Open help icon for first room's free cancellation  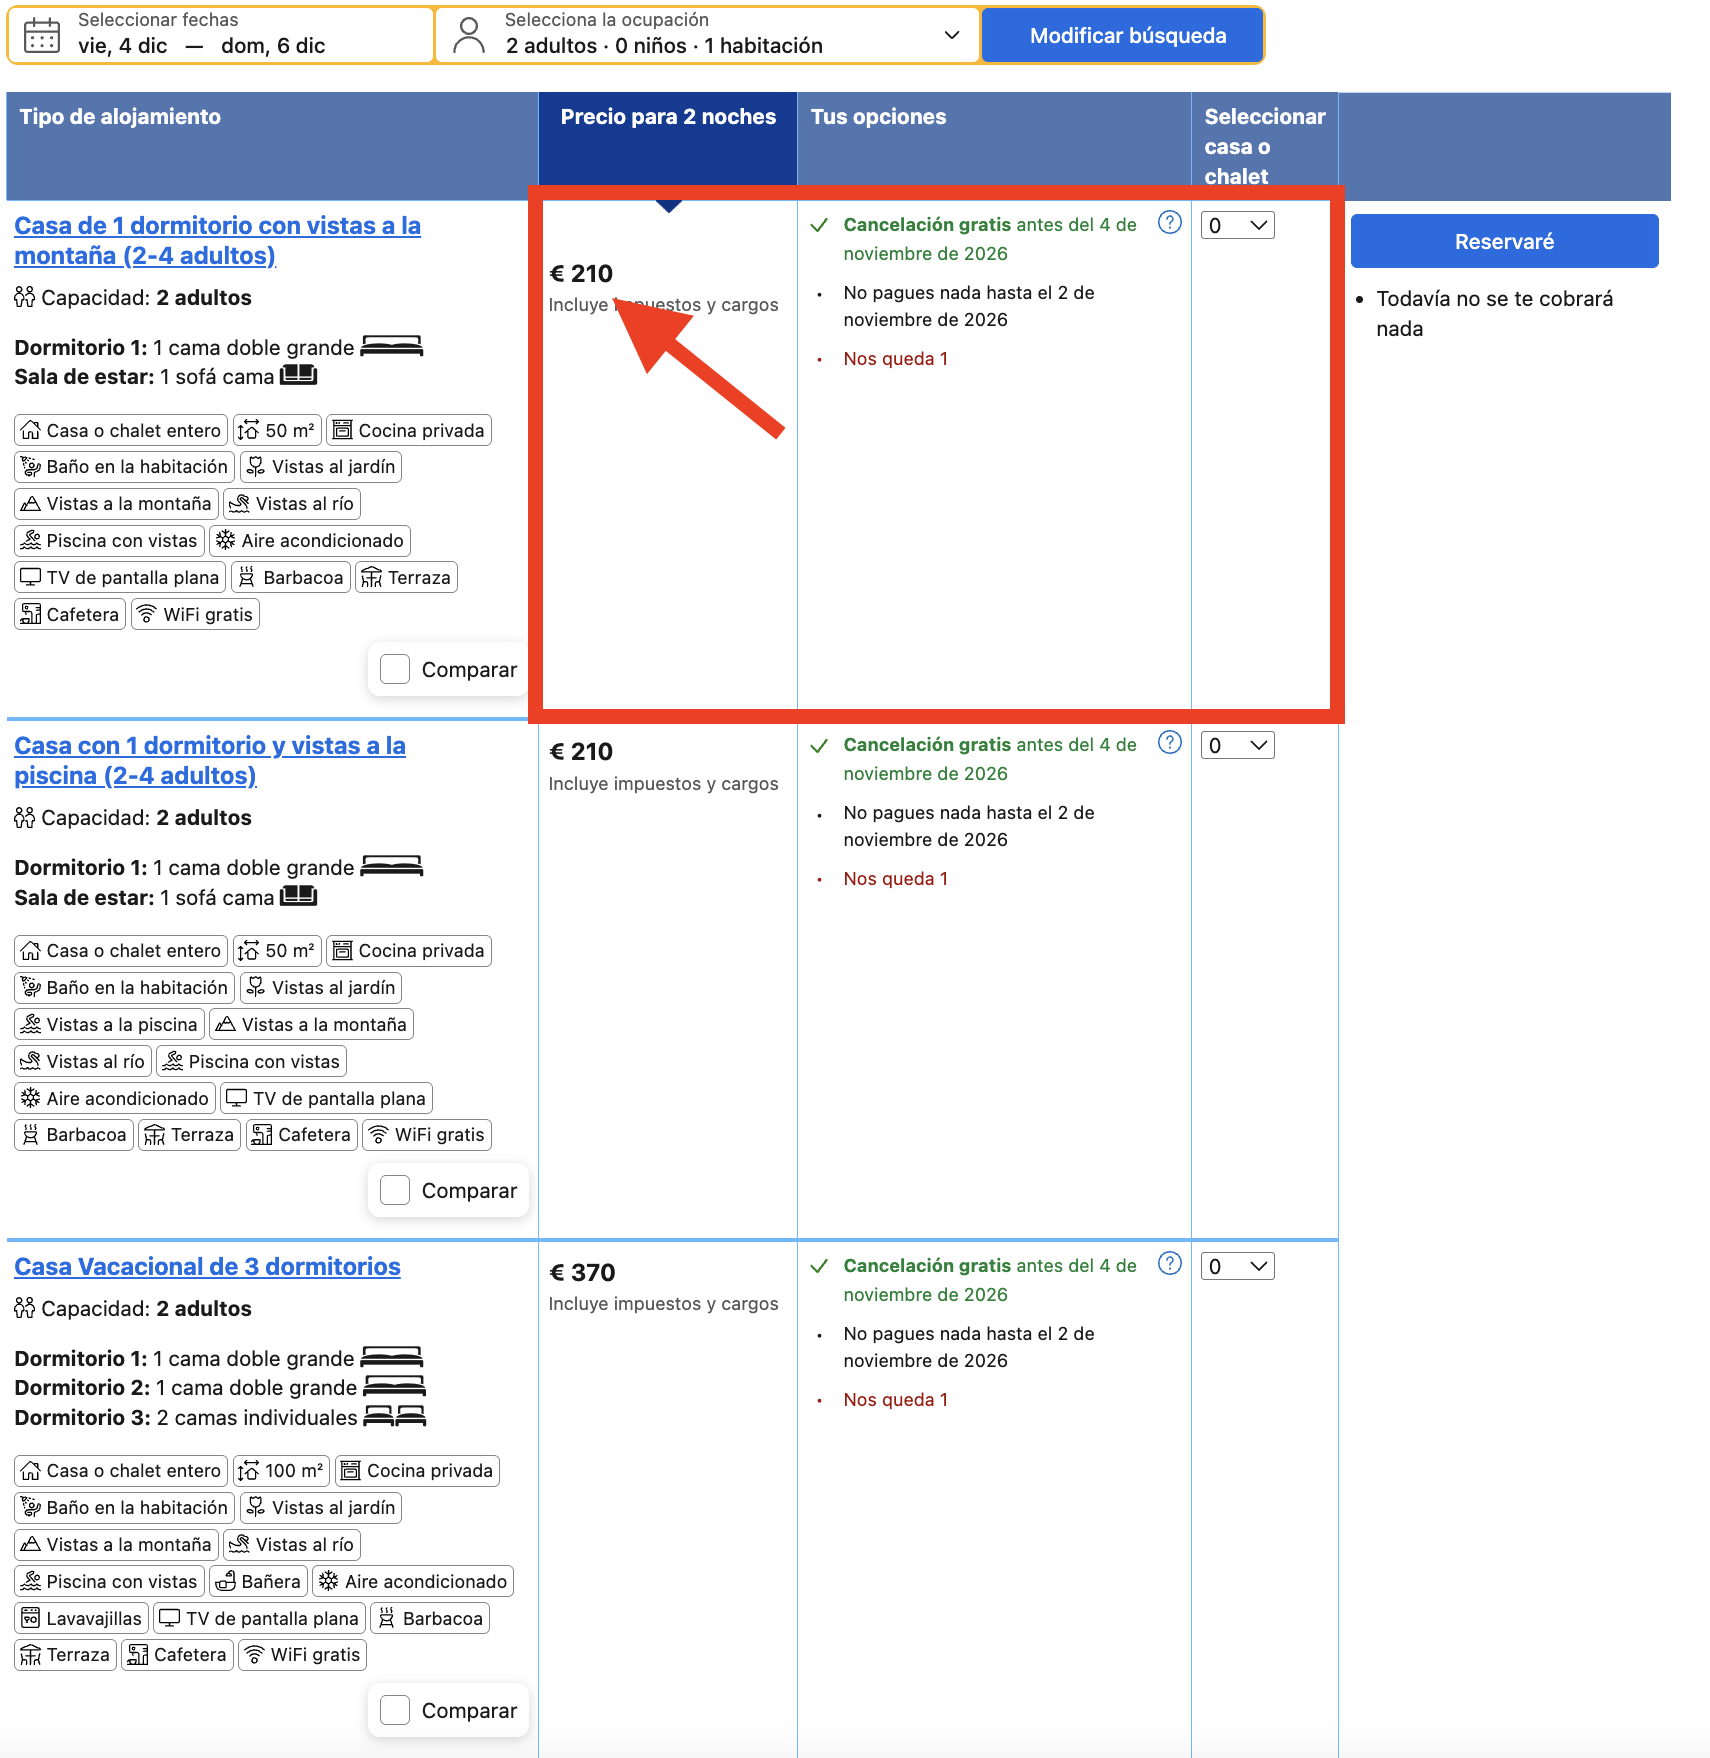1169,222
